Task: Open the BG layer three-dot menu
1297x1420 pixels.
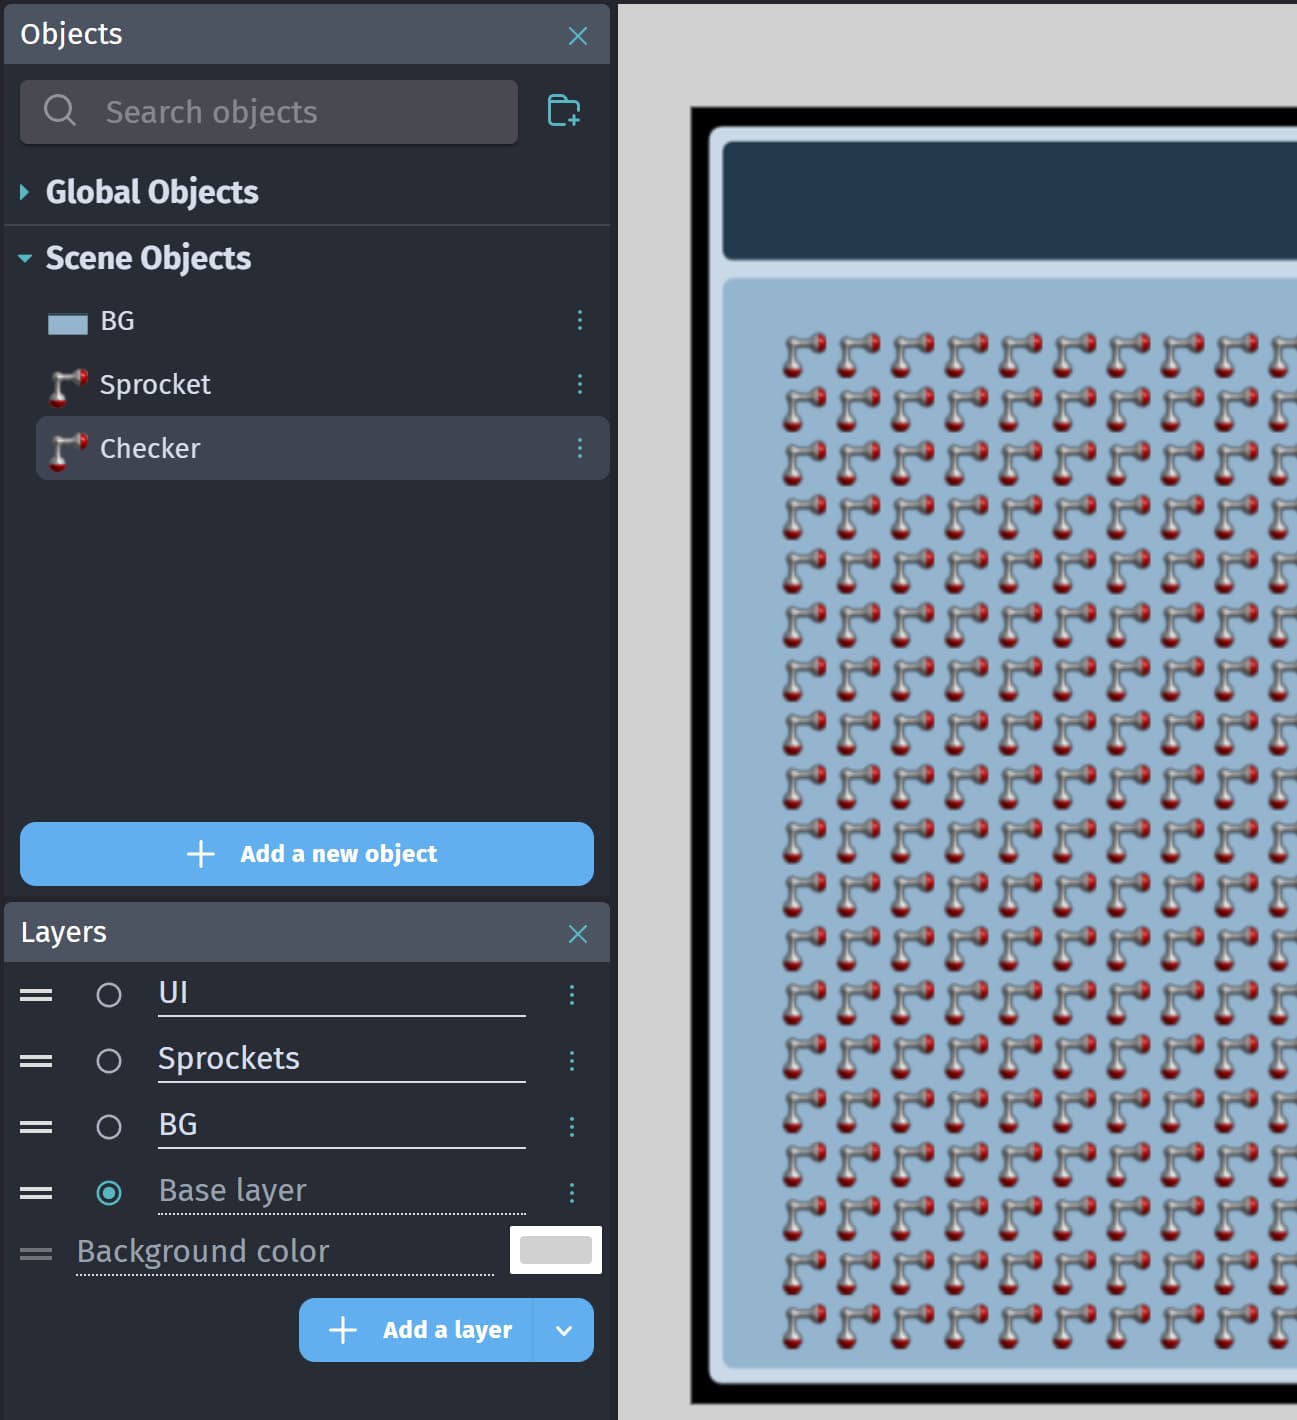Action: [572, 1127]
